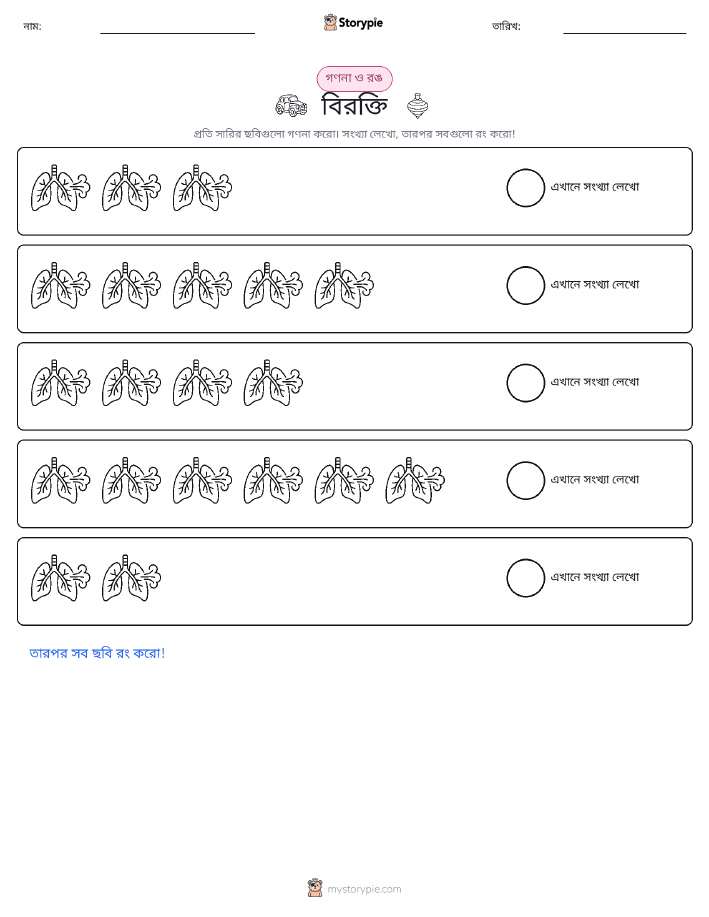Click the spinning top icon beside title
Image resolution: width=709 pixels, height=917 pixels.
(x=417, y=106)
